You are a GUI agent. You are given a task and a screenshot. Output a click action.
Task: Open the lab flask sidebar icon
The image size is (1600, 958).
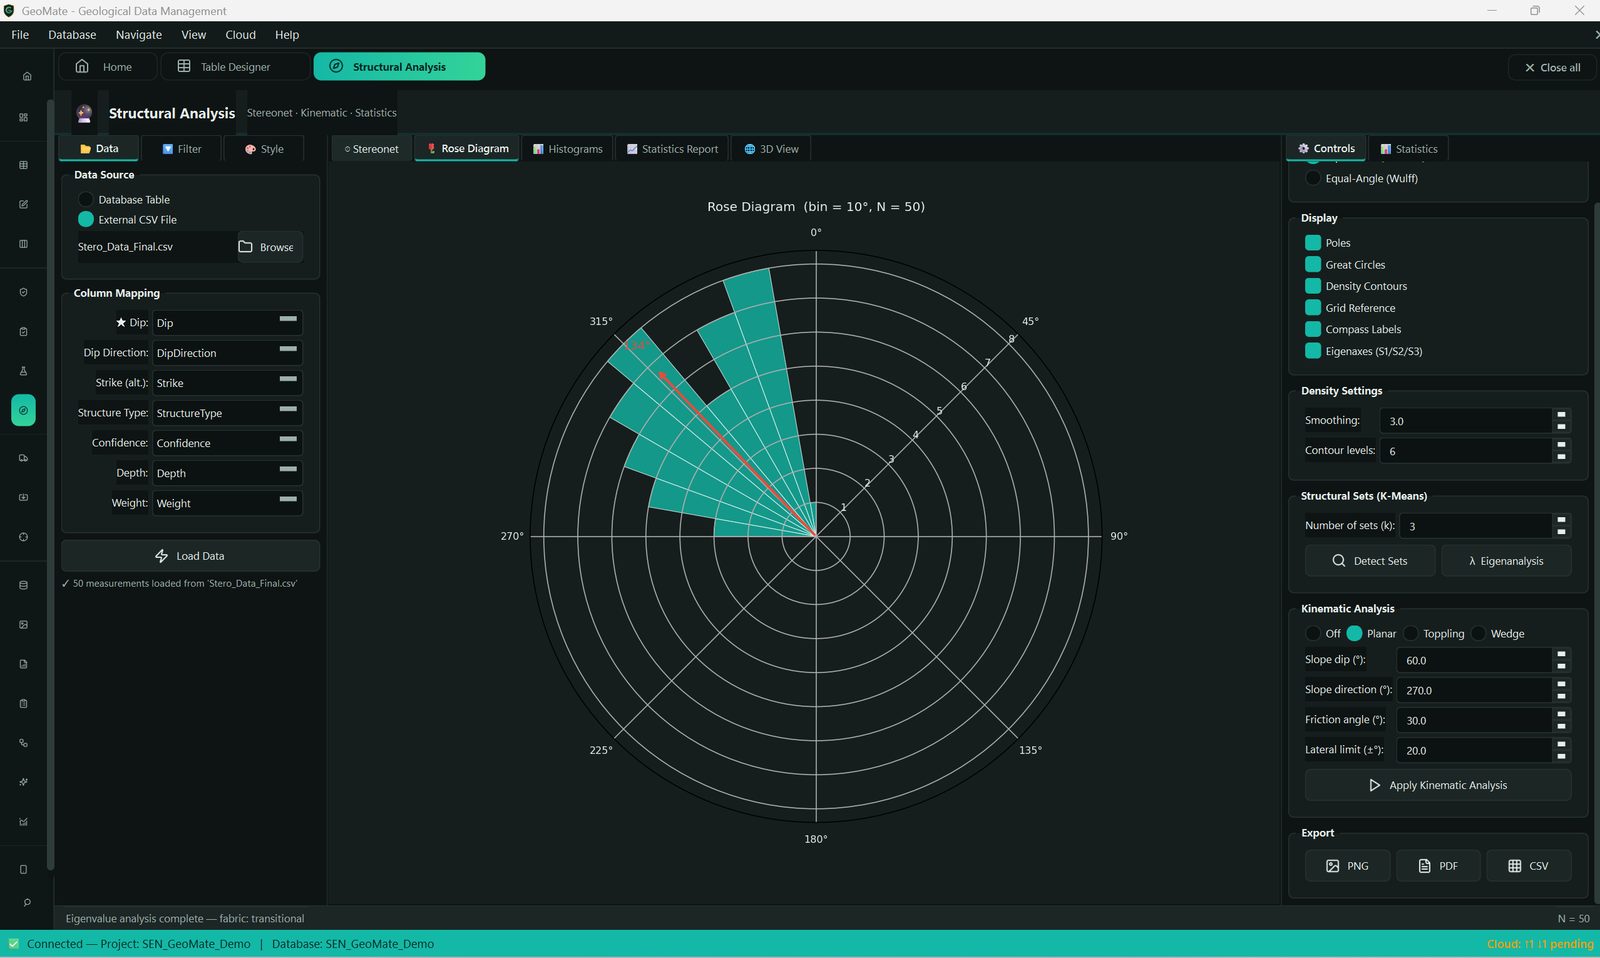point(23,371)
